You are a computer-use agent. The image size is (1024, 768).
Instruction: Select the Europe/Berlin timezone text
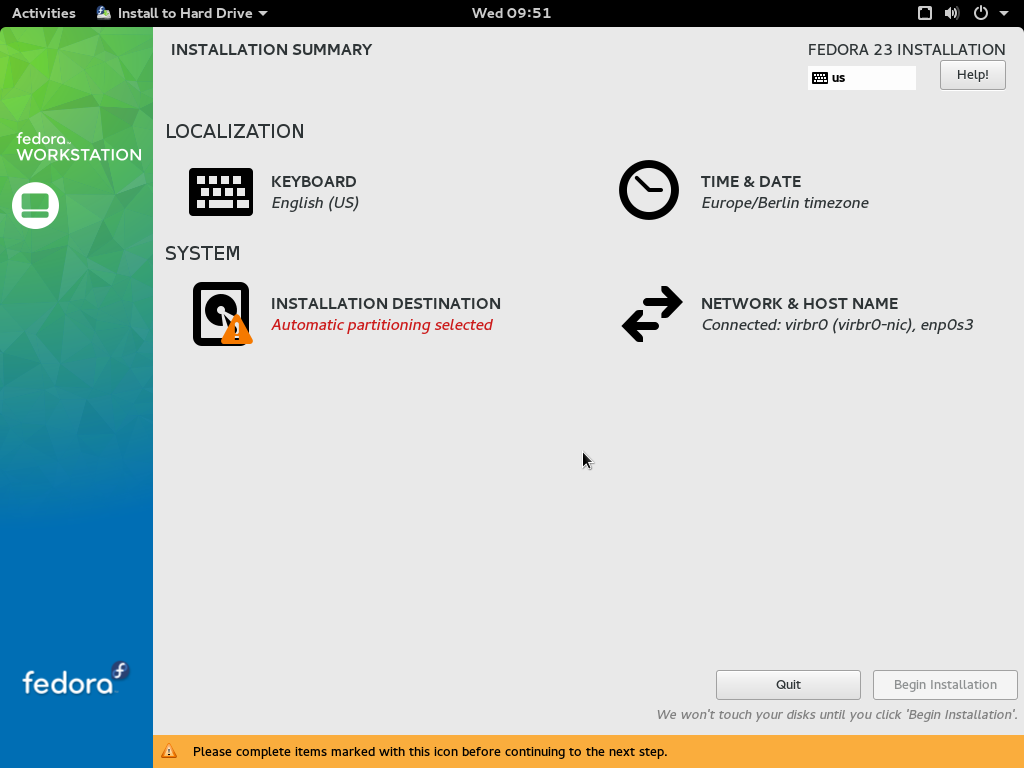click(x=784, y=203)
